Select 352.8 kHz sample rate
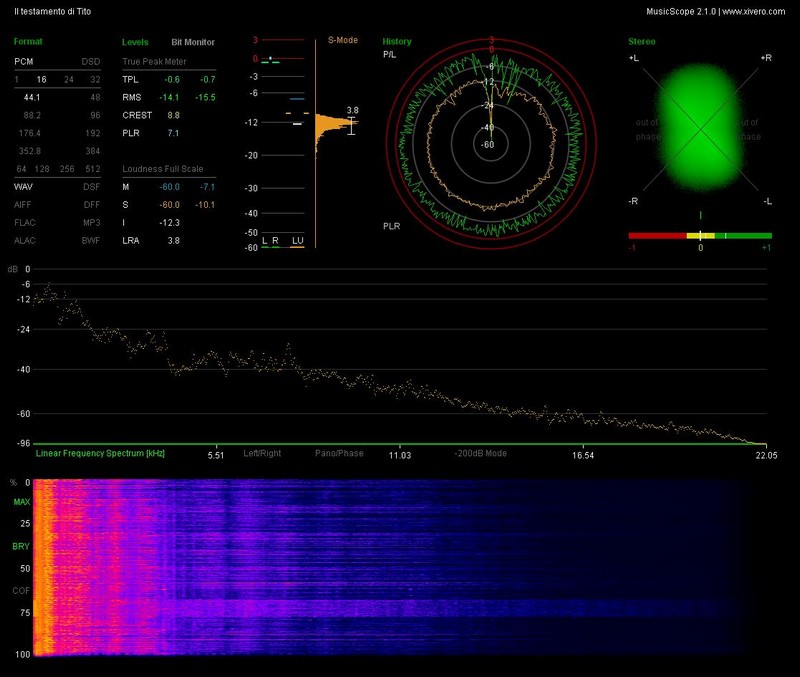 pos(30,151)
